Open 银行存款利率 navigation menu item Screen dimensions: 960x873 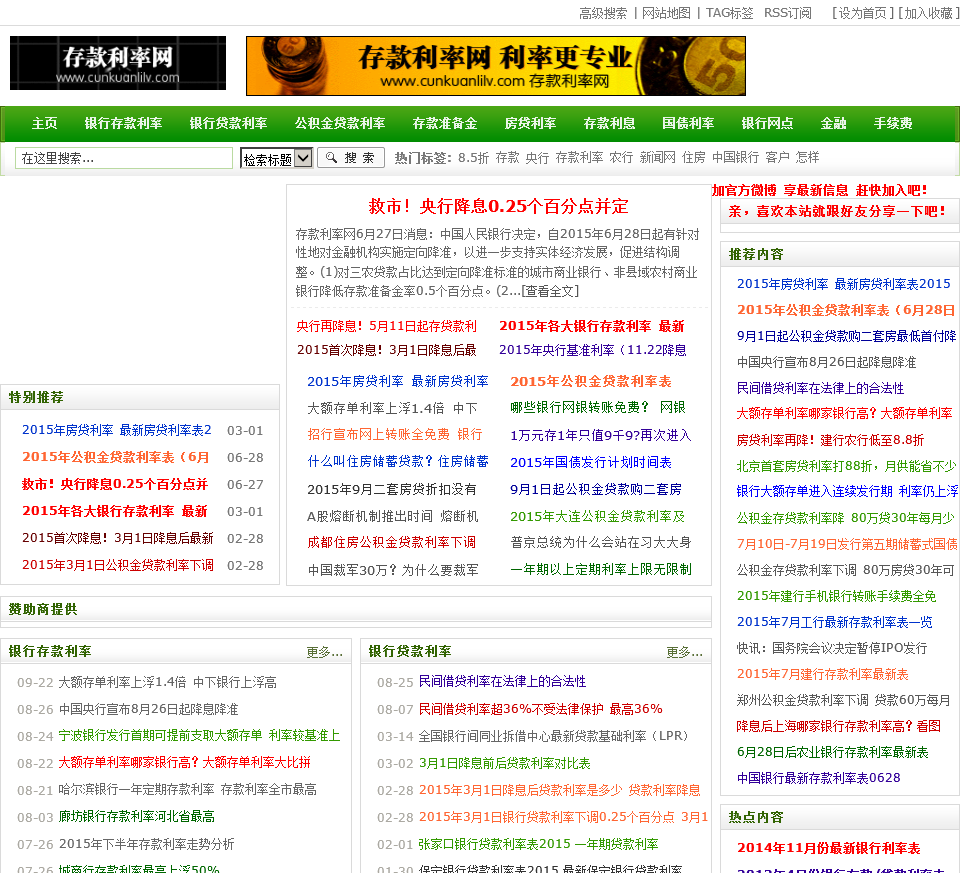click(x=123, y=123)
